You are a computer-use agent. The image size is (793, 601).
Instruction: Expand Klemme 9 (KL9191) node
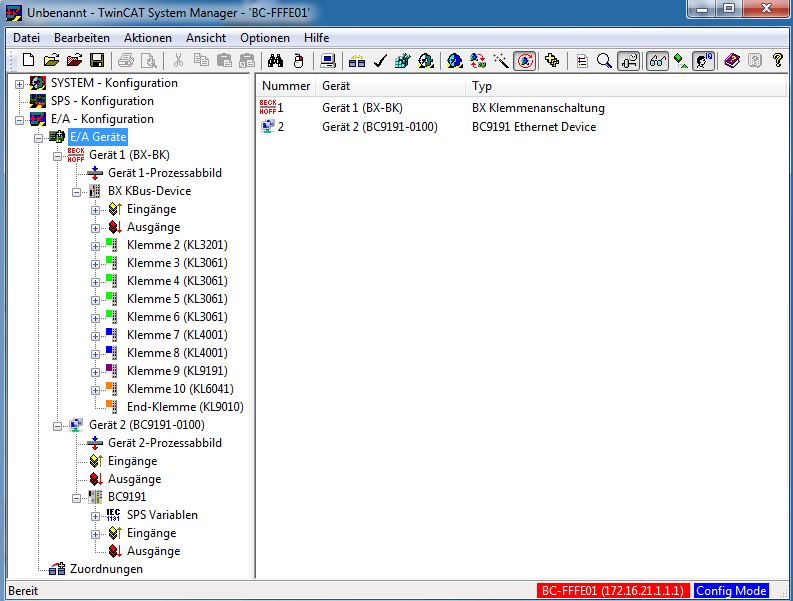tap(95, 372)
